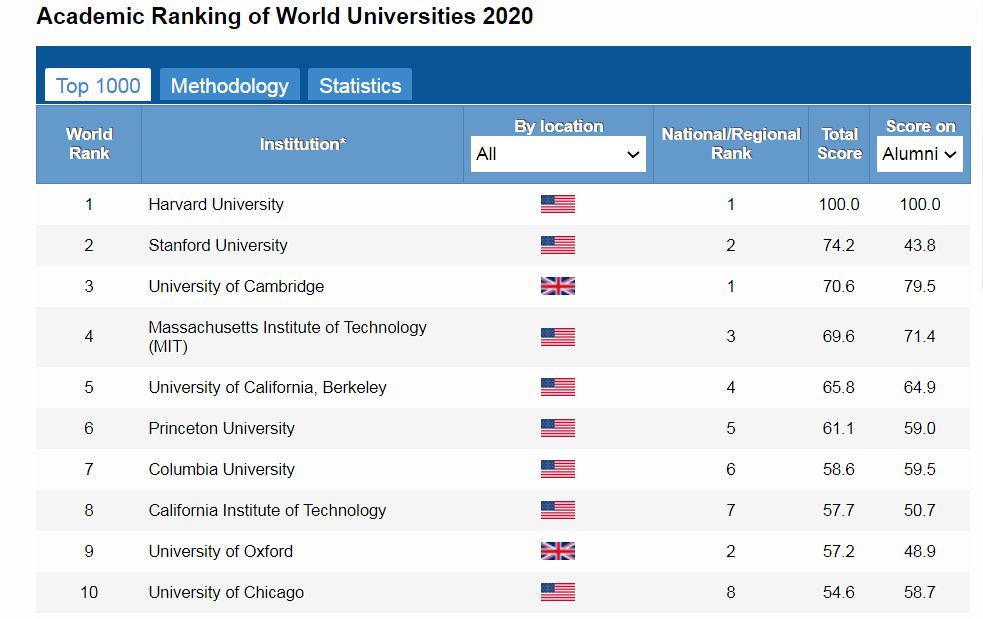Open University of Chicago link
This screenshot has width=983, height=619.
226,593
